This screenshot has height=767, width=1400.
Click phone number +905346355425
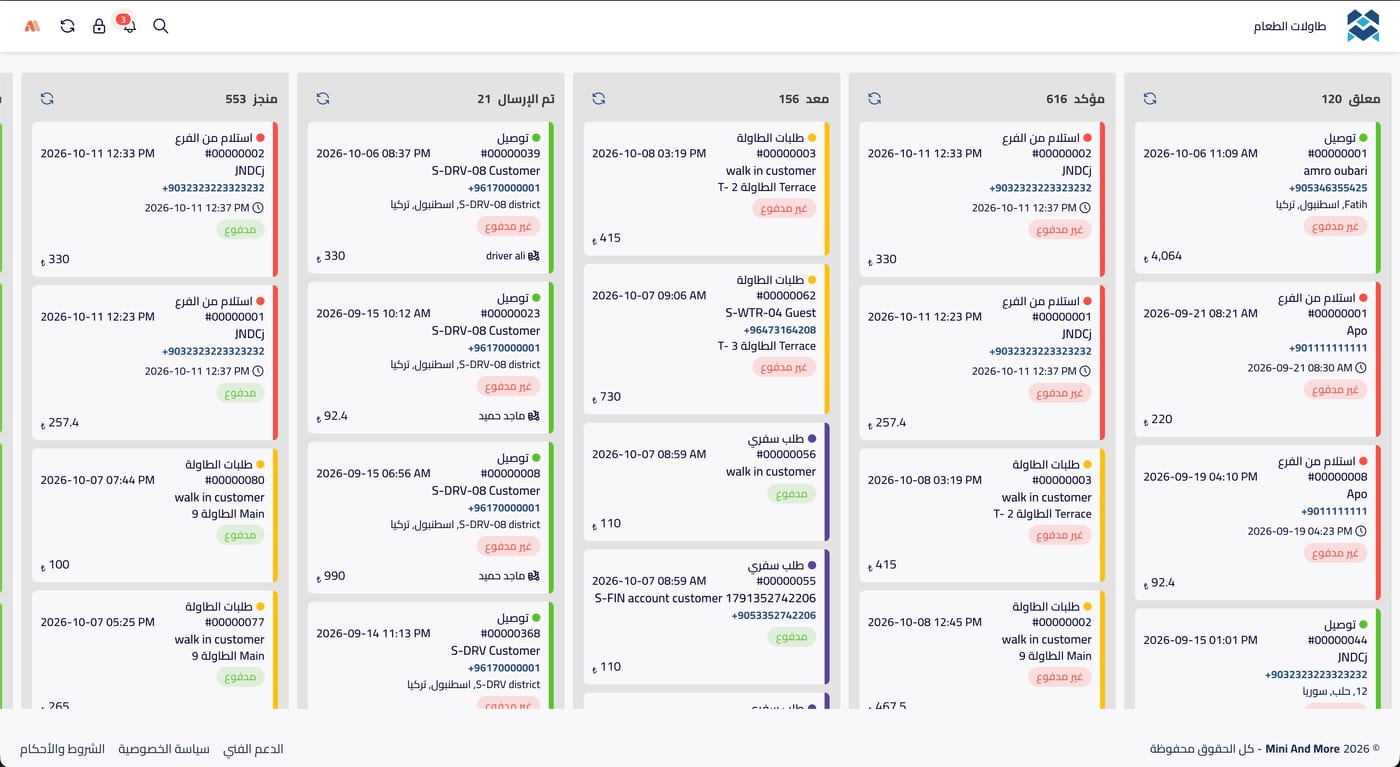point(1328,188)
